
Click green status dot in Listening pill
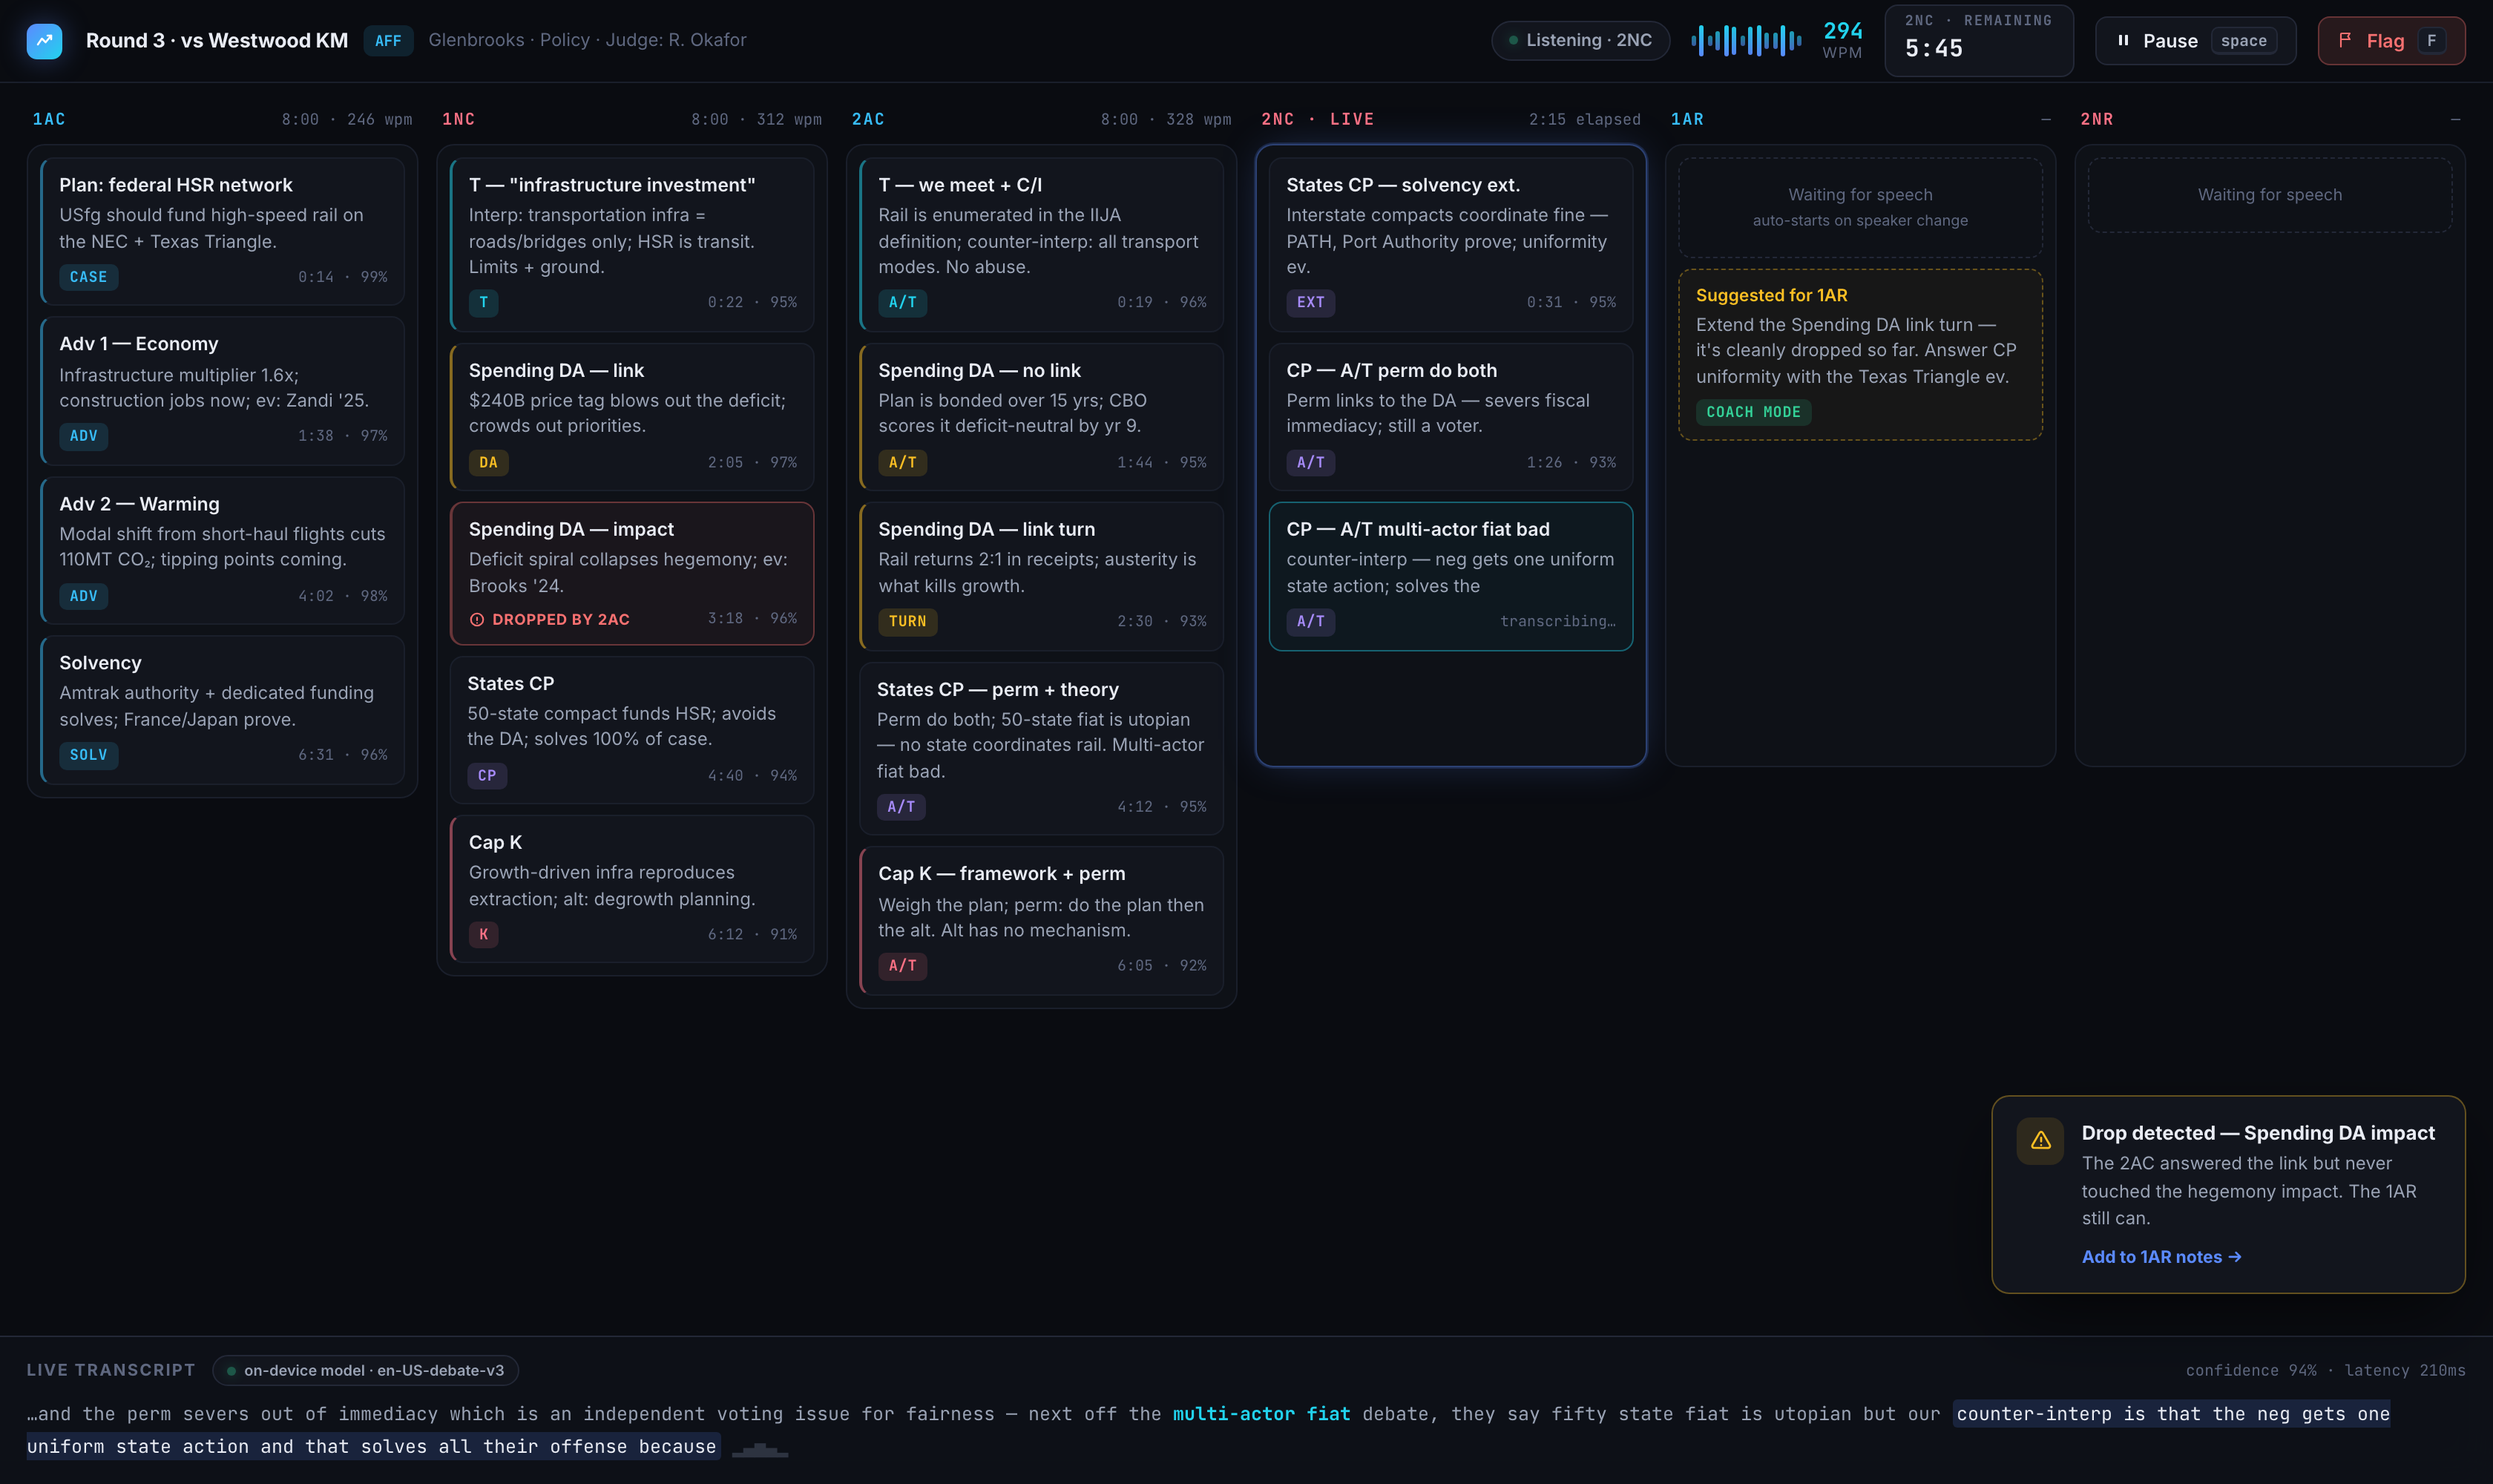1513,40
